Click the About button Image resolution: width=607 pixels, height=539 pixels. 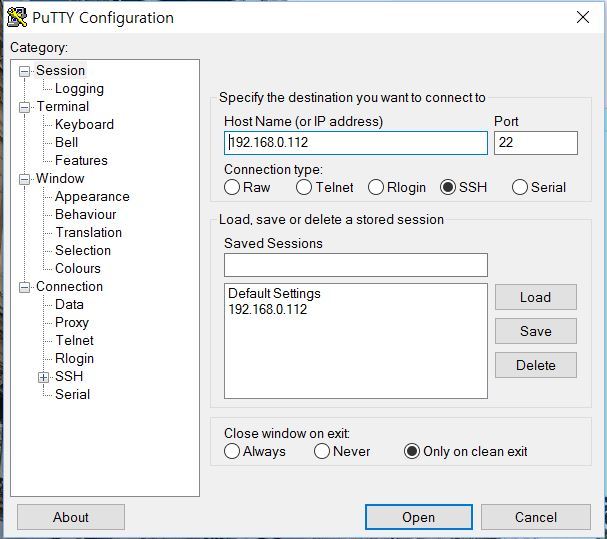pos(71,517)
